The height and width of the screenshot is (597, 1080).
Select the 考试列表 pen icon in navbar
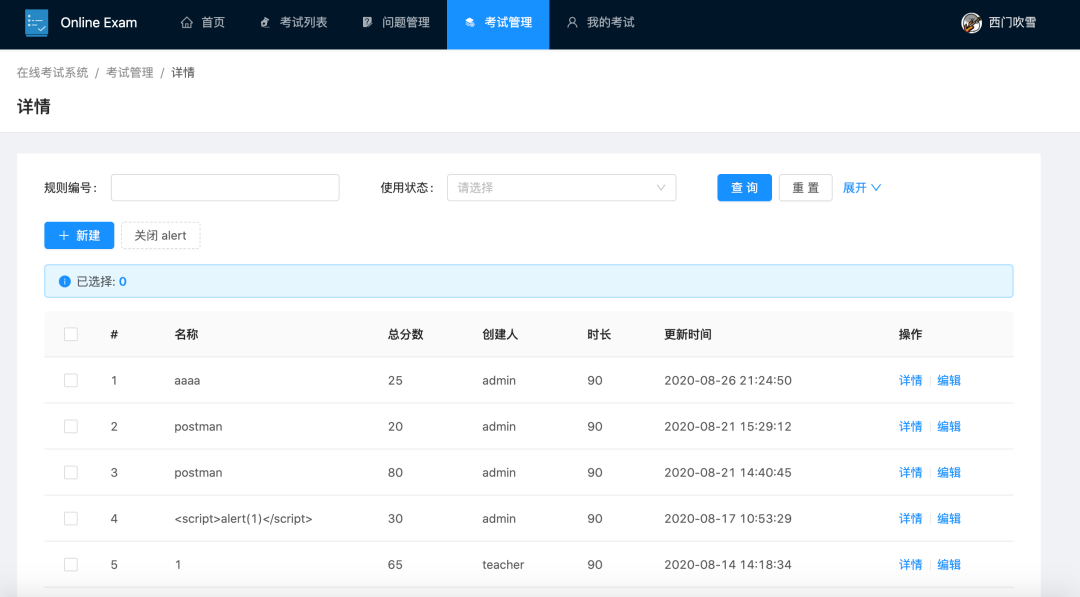click(262, 22)
